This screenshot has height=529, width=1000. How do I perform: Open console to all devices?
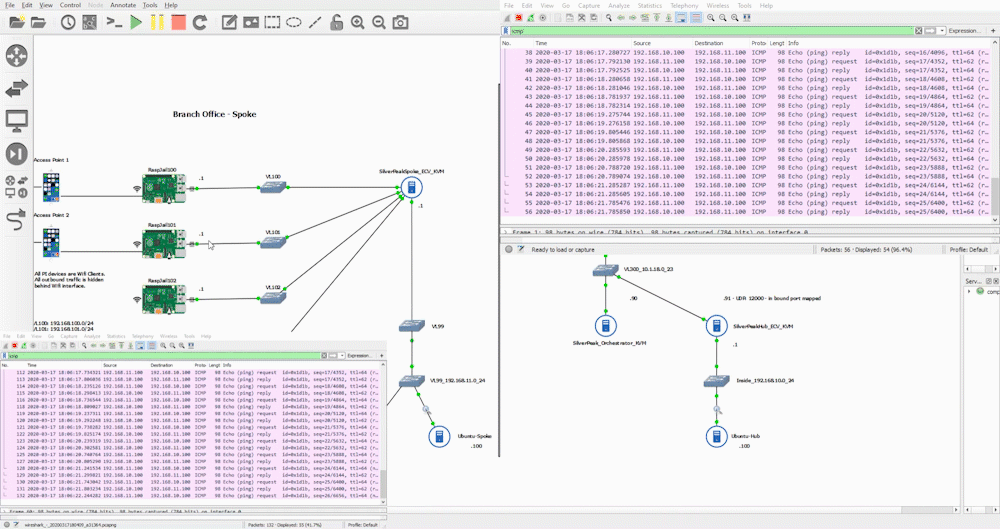(x=114, y=23)
